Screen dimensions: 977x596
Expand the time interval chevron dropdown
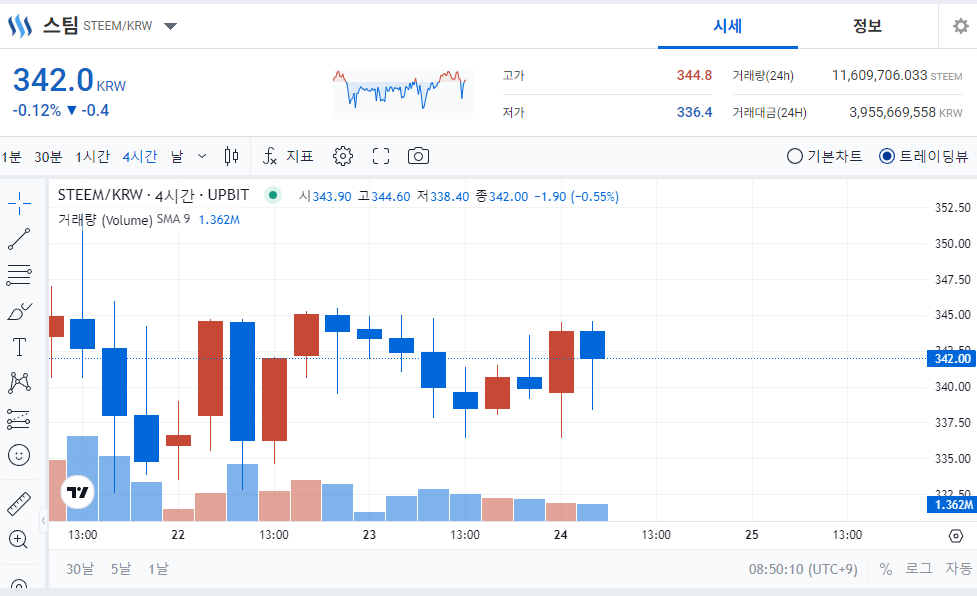click(x=202, y=156)
